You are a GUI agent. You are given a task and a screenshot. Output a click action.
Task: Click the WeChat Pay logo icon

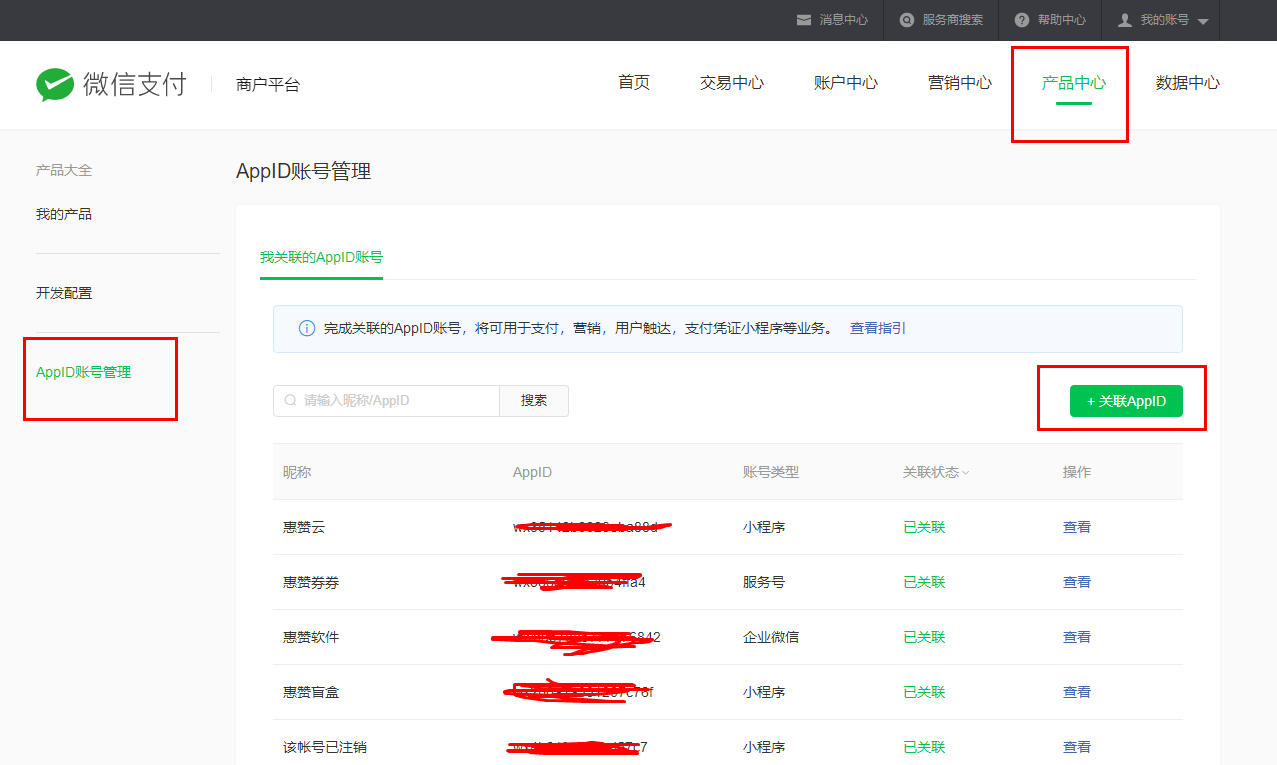click(x=55, y=85)
